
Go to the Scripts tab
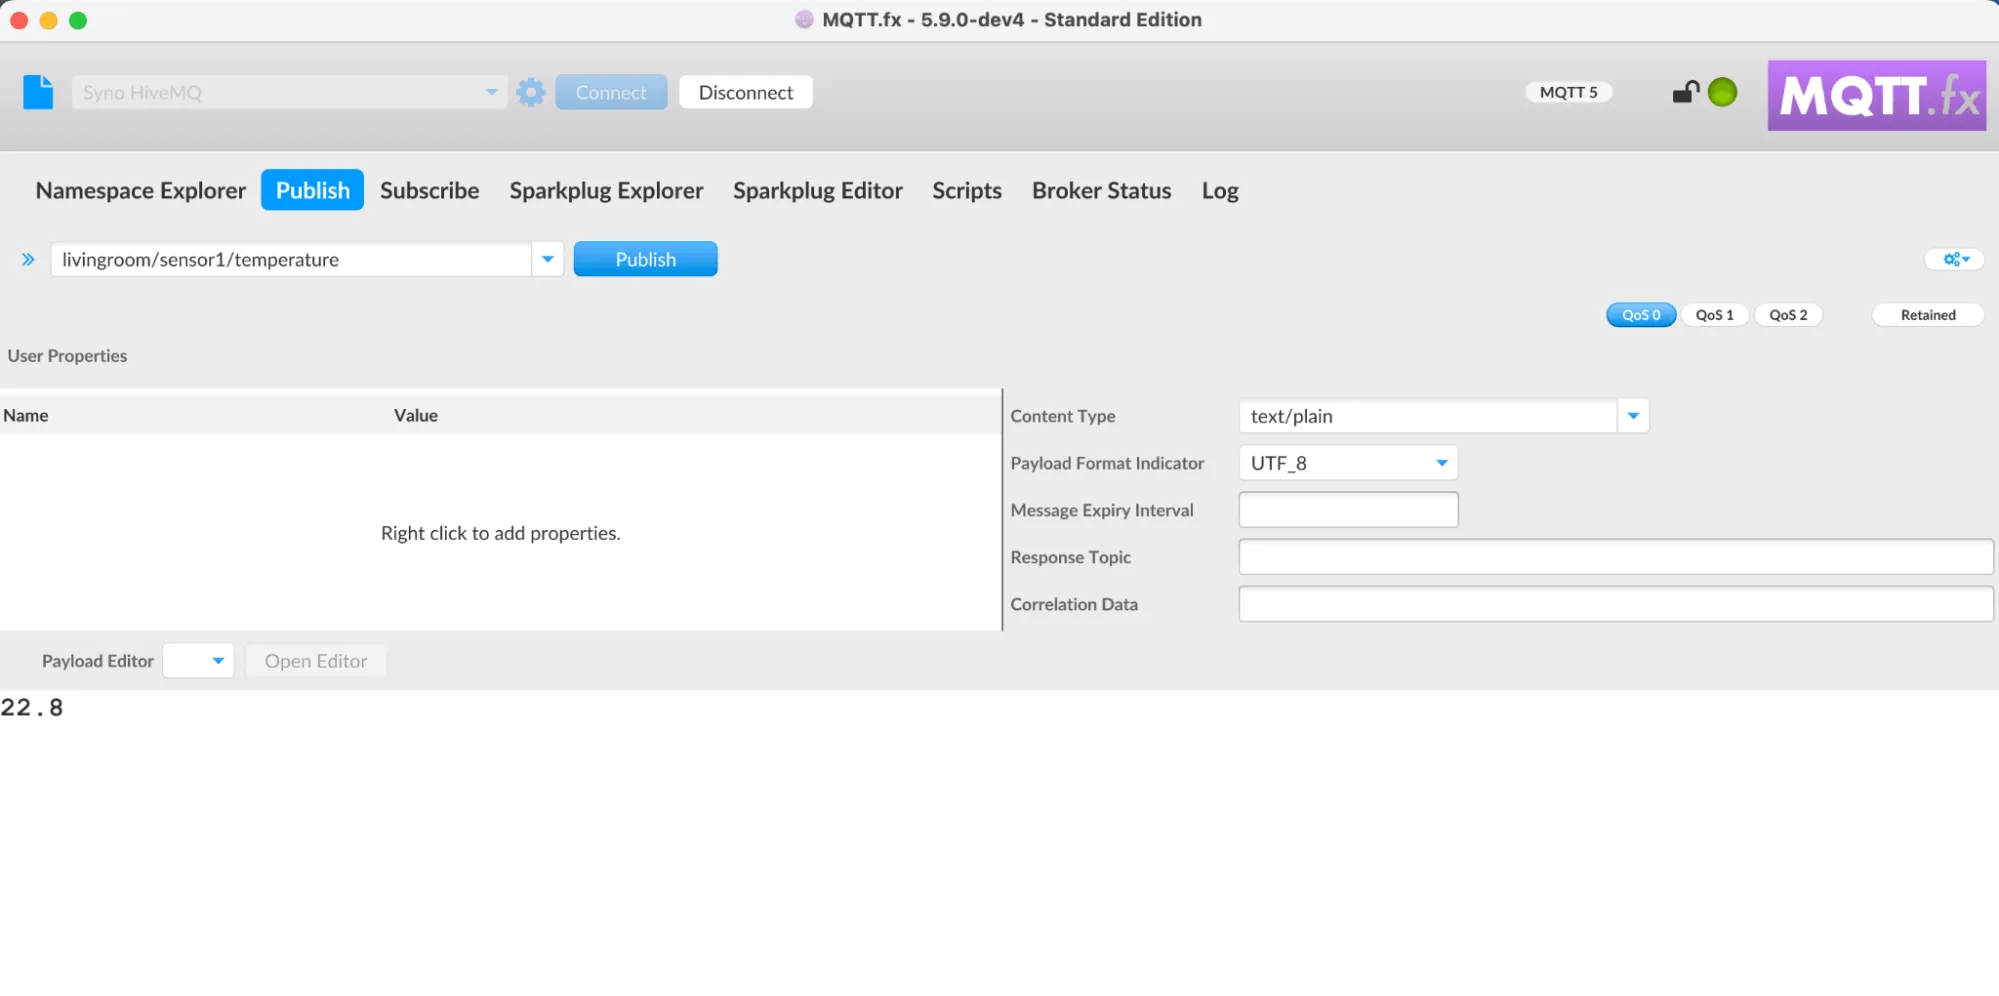[966, 190]
